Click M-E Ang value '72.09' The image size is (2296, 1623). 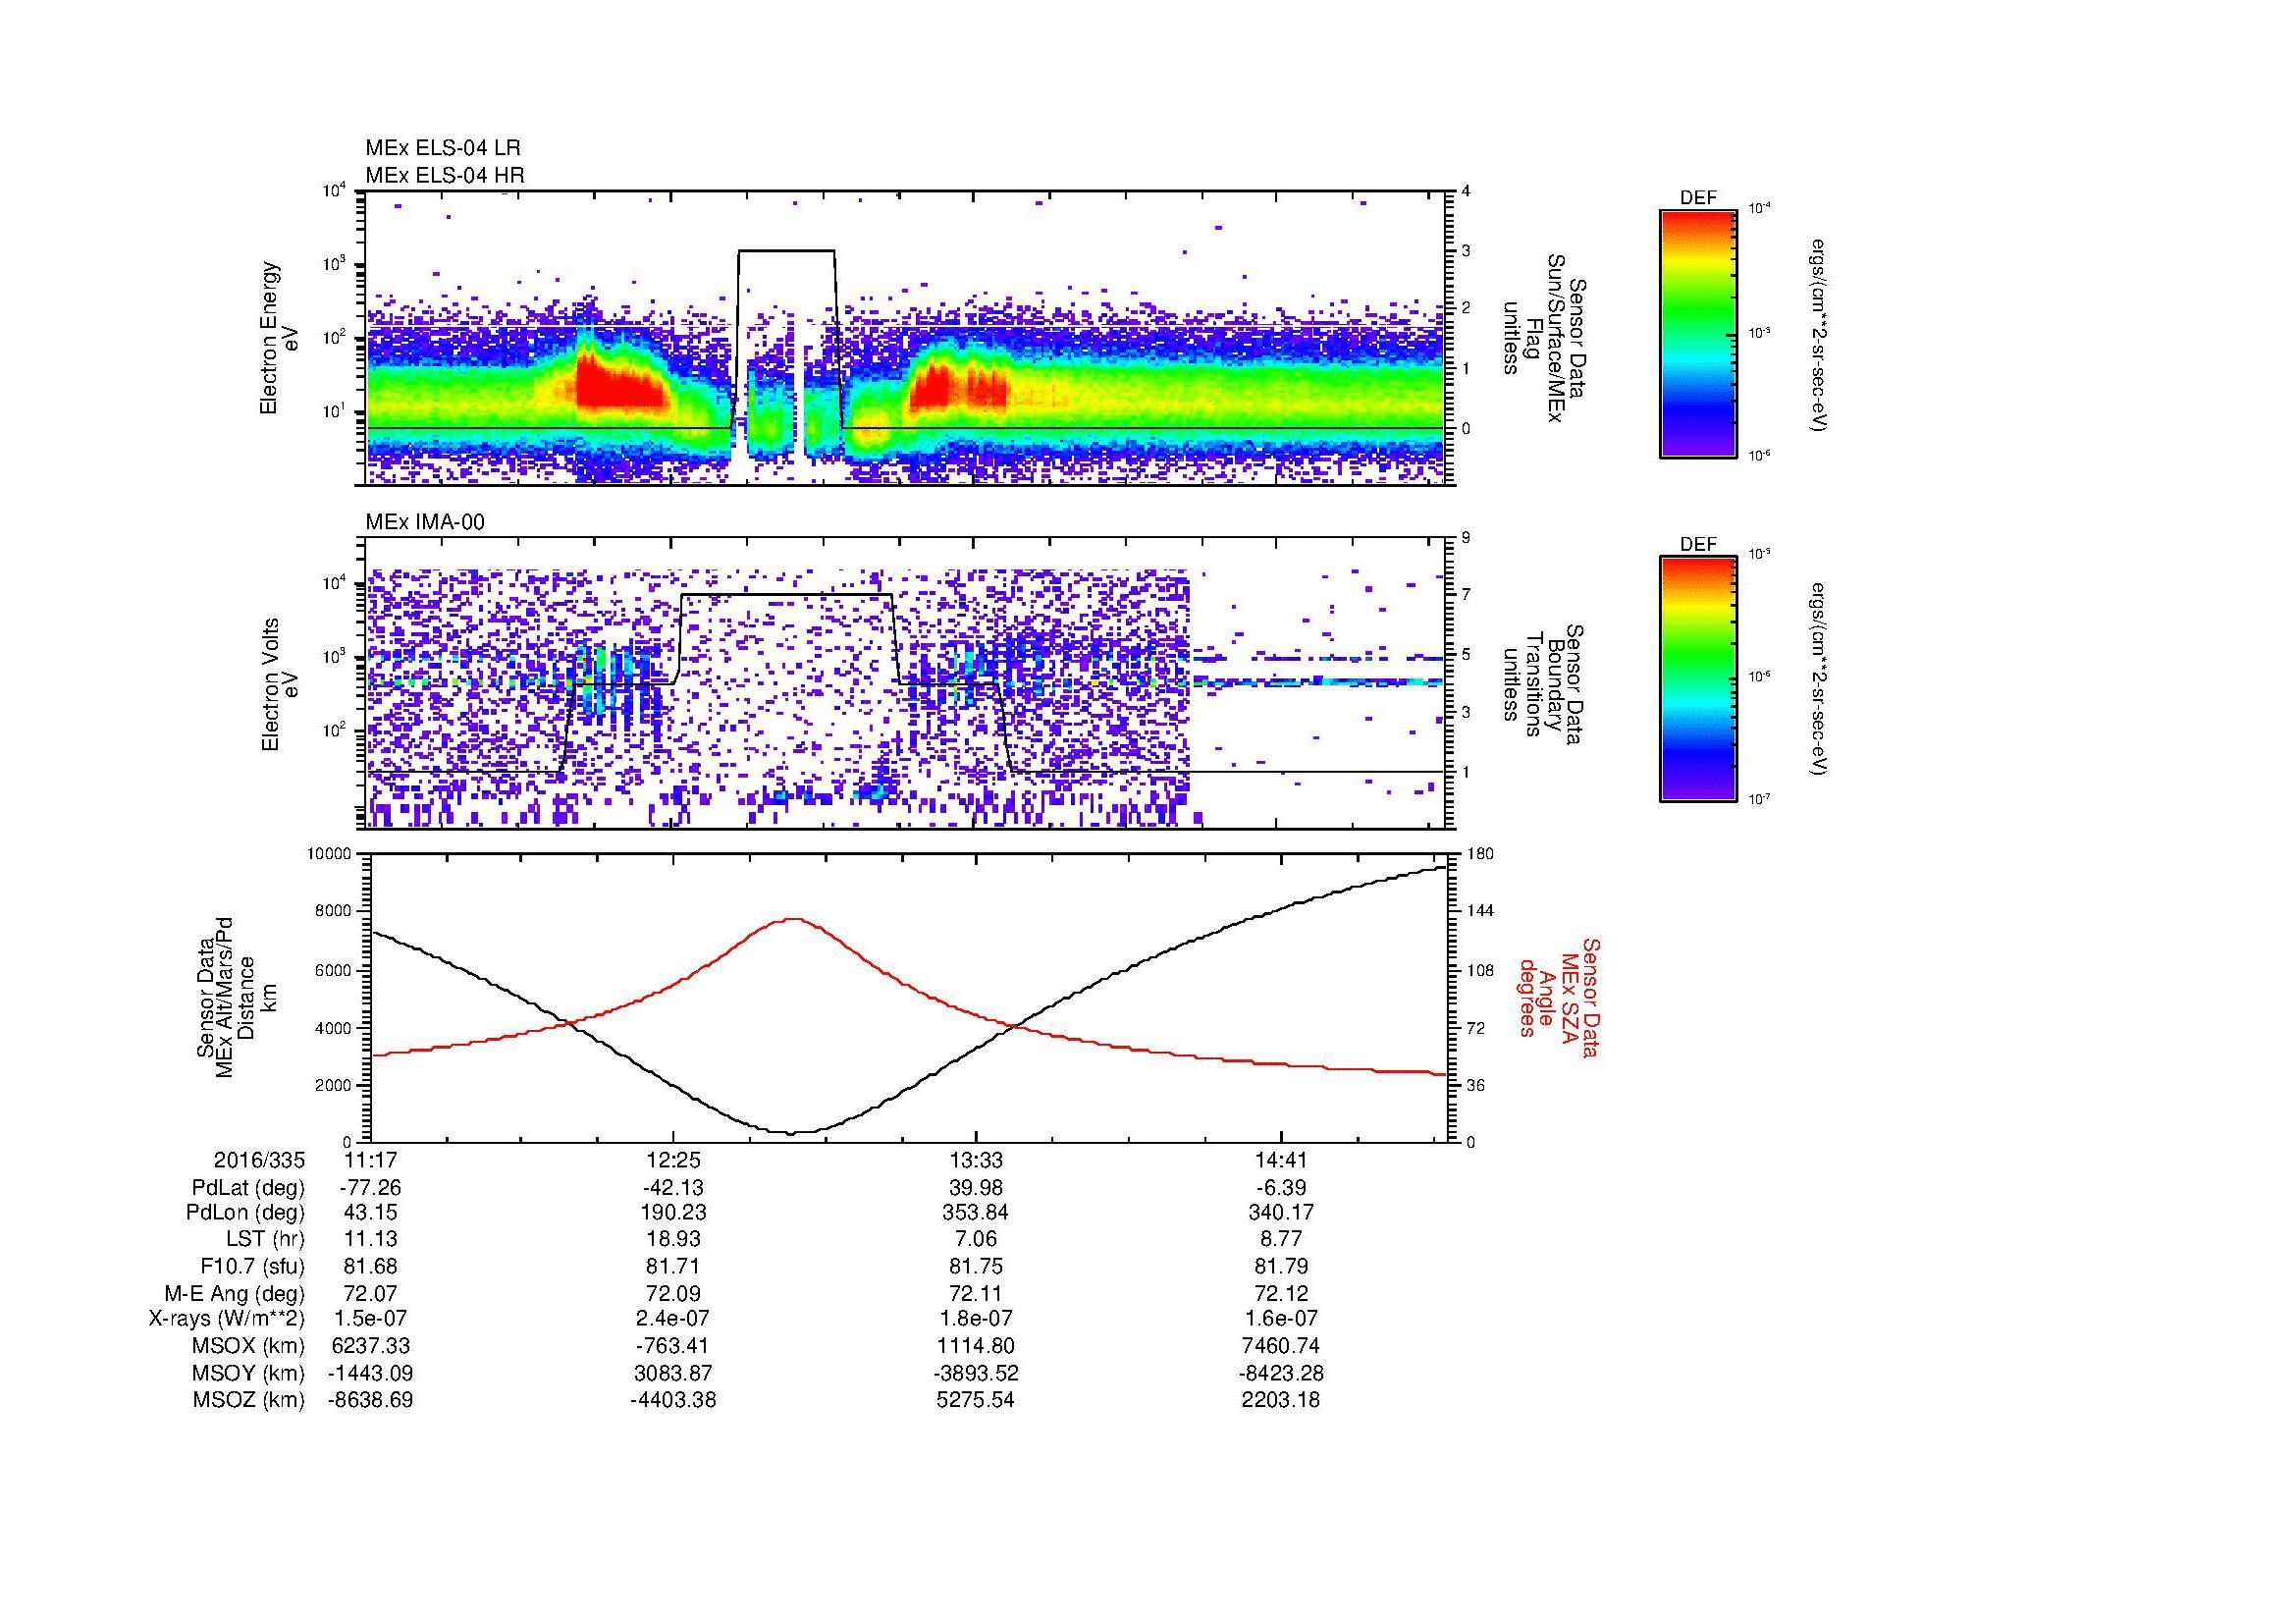tap(674, 1293)
